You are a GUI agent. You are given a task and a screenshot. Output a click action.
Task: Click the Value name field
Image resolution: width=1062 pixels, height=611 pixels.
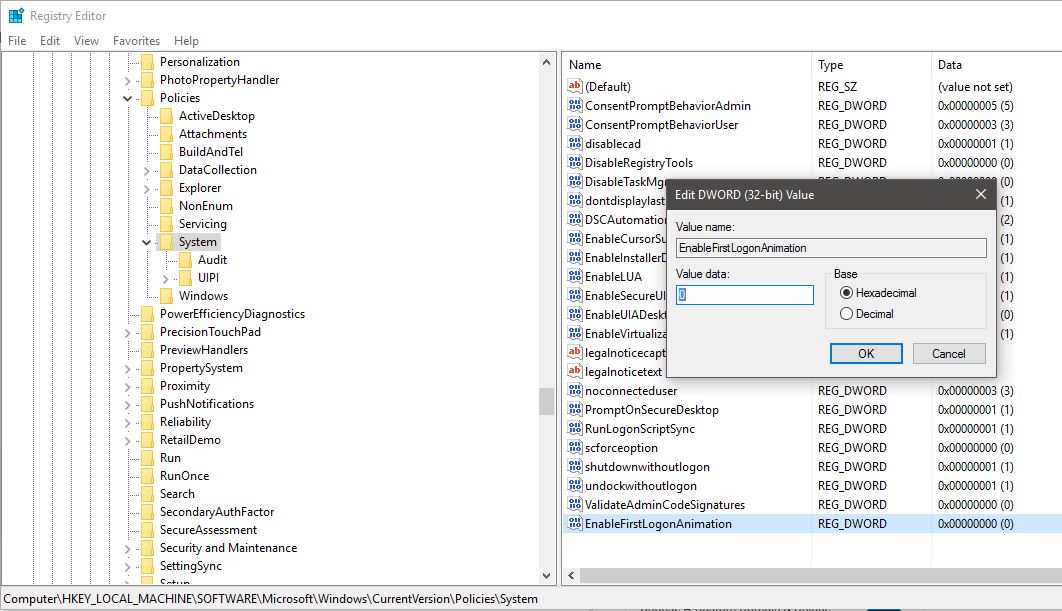point(831,248)
